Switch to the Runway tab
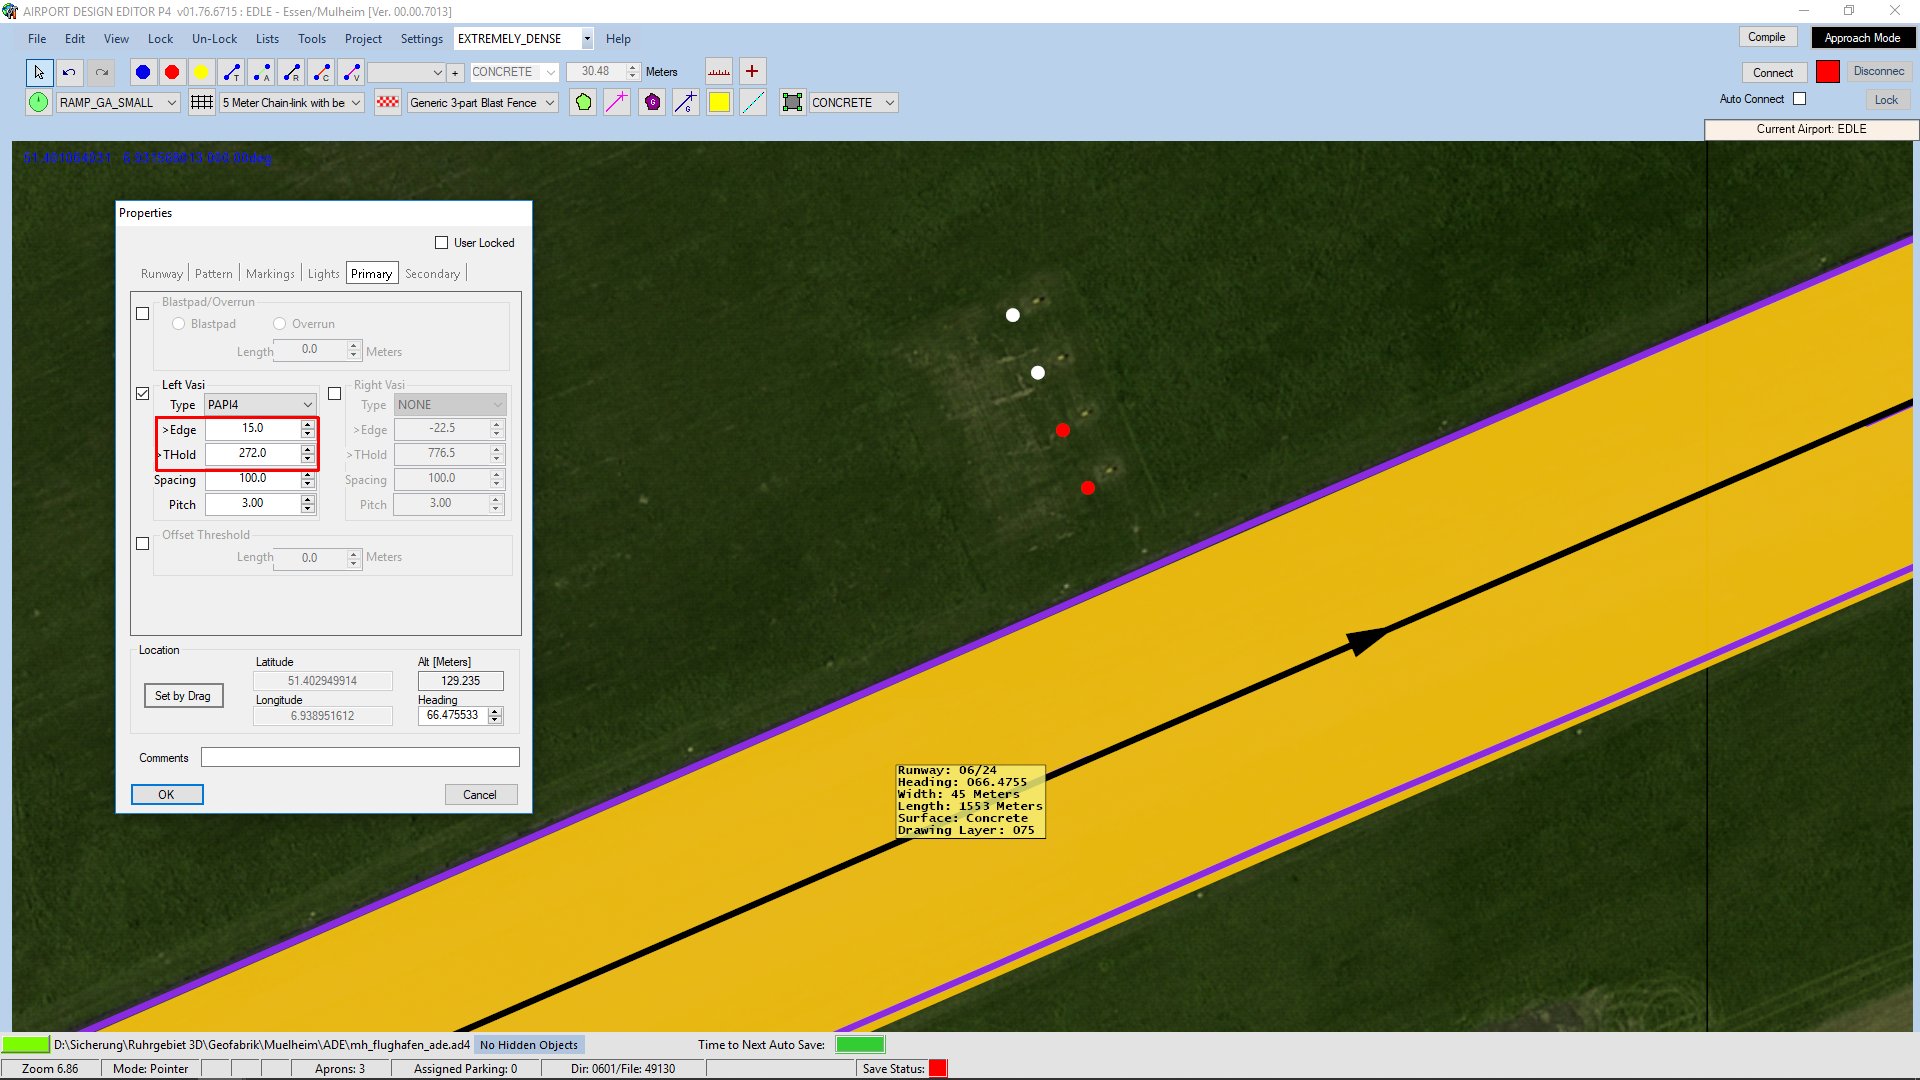 162,274
